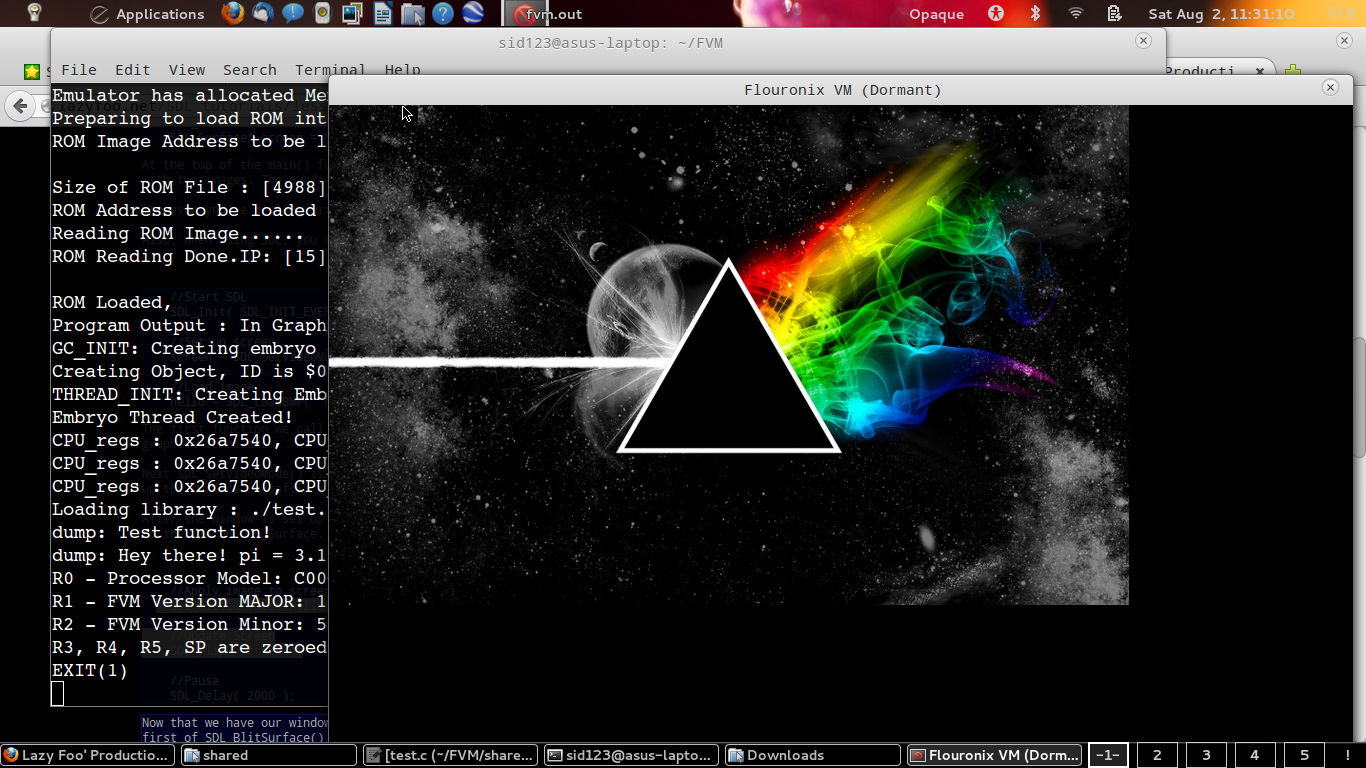Image resolution: width=1366 pixels, height=768 pixels.
Task: Launch Firefox from the top panel
Action: [x=232, y=13]
